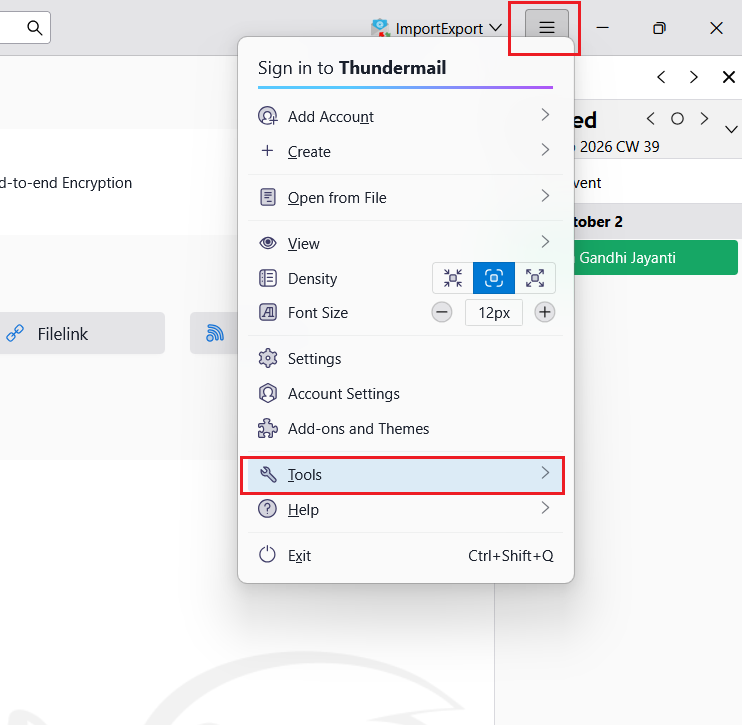Click the ImportExport add-on icon

[381, 28]
